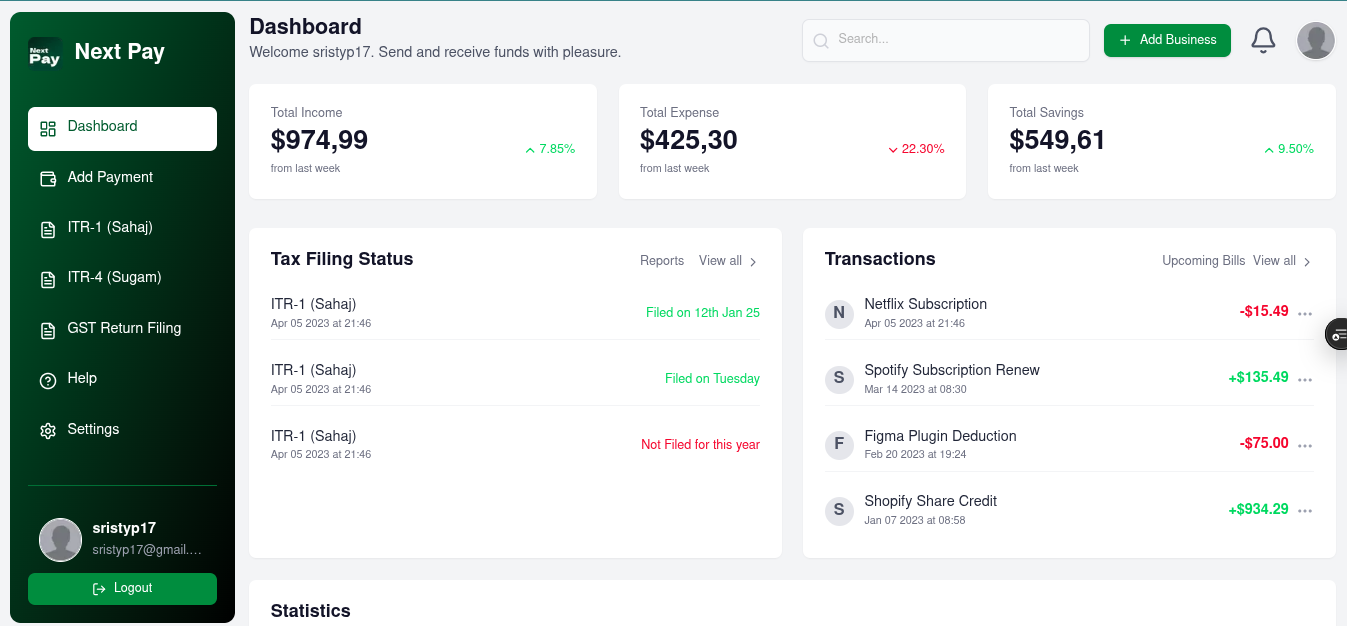Click the S icon beside Shopify Share Credit
Screen dimensions: 1347x626
tap(839, 510)
